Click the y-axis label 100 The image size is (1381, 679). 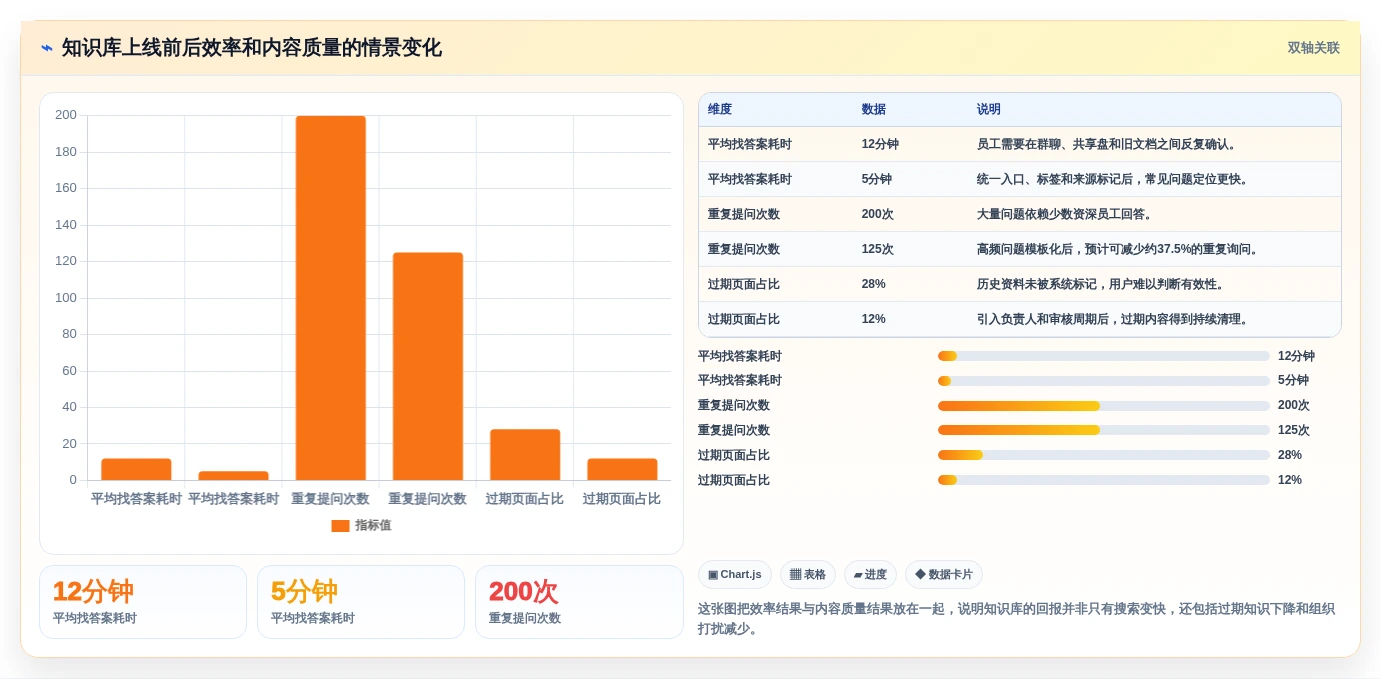point(66,298)
